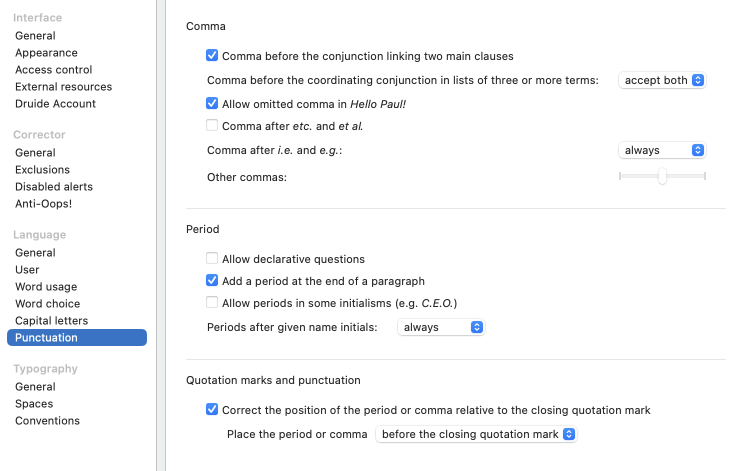The height and width of the screenshot is (471, 740).
Task: Open Periods after given name initials dropdown
Action: point(441,327)
